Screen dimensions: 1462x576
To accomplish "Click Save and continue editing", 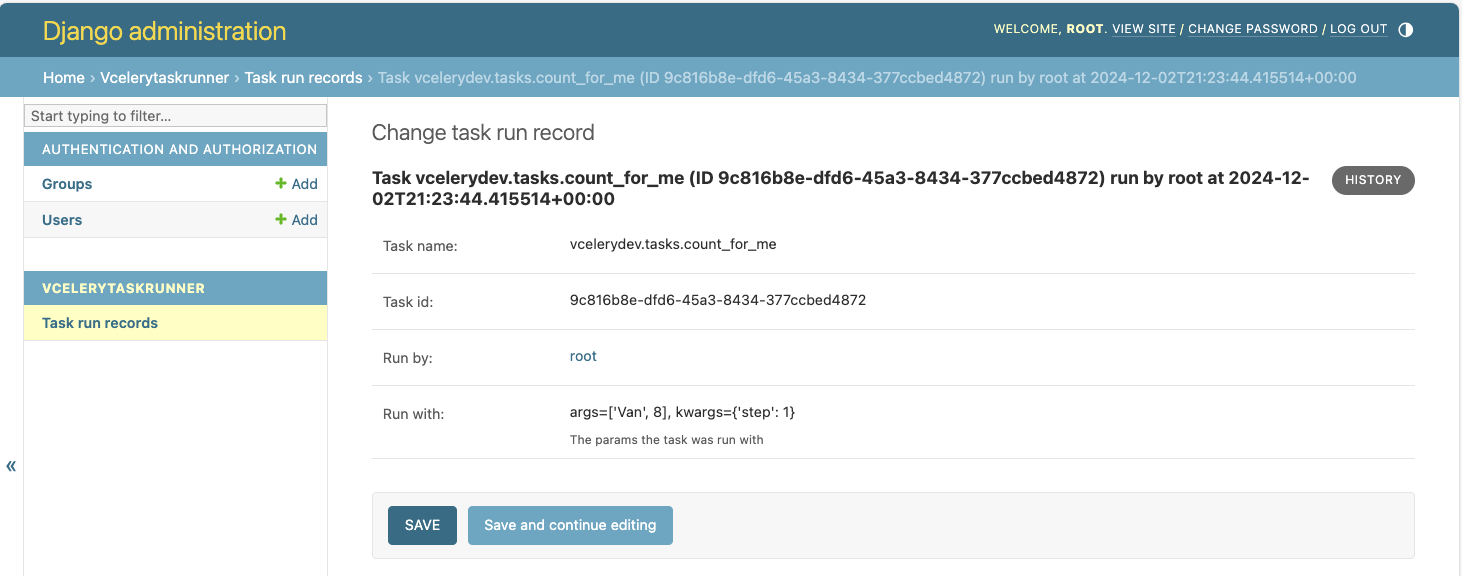I will [569, 524].
